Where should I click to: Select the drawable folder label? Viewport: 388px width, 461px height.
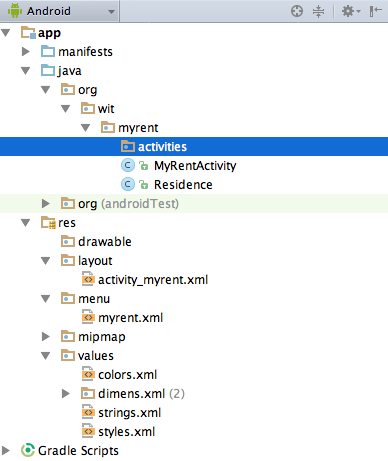point(105,242)
